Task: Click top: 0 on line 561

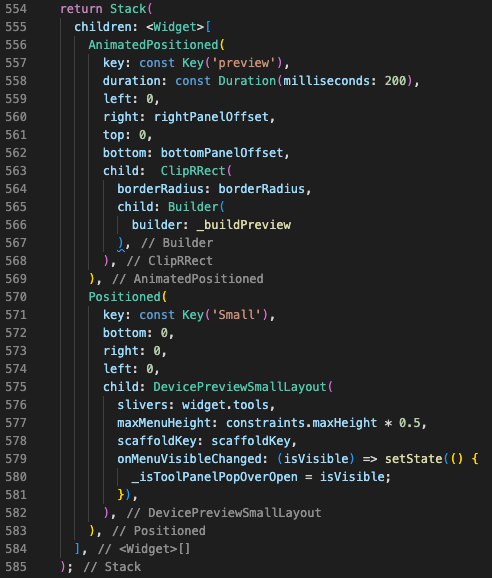Action: click(x=125, y=135)
